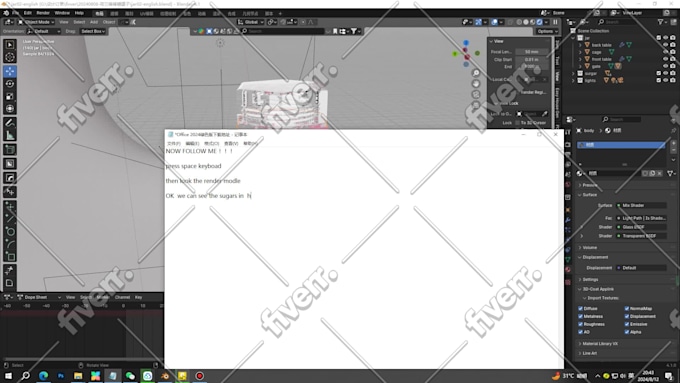Open Microsoft Edge from taskbar
Screen dimensions: 680x383
[x=43, y=376]
